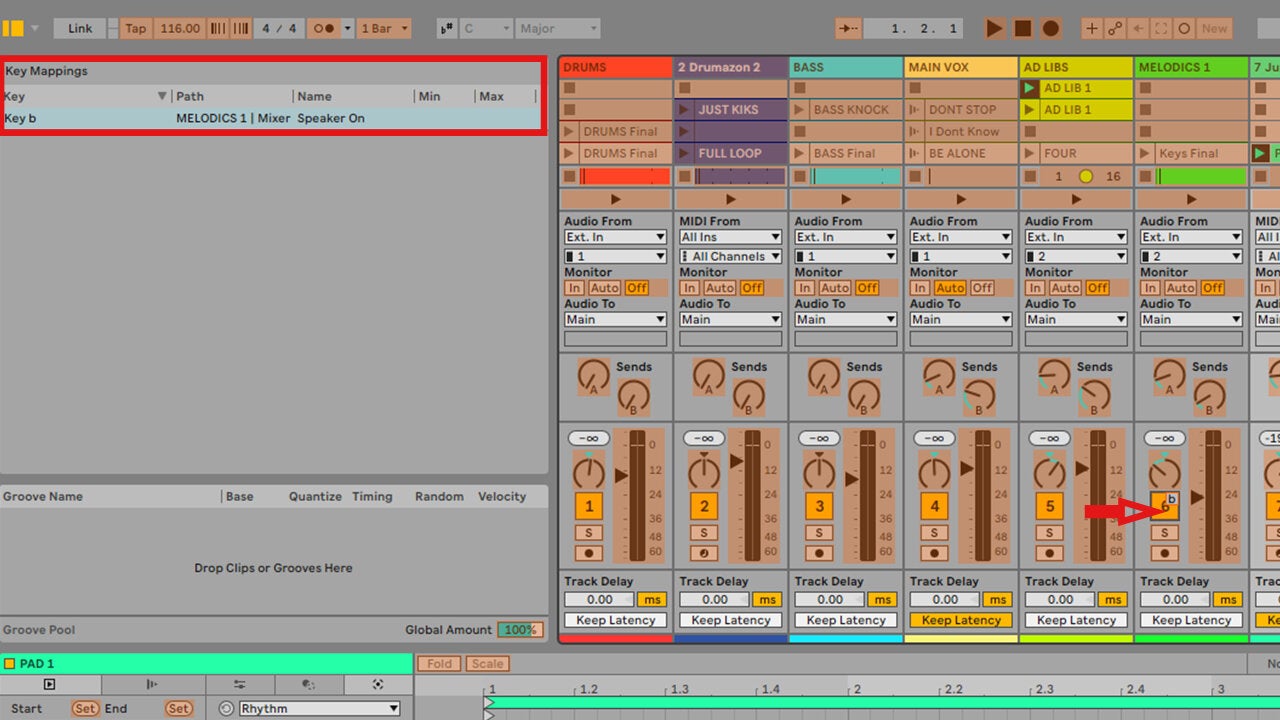Image resolution: width=1280 pixels, height=720 pixels.
Task: Launch the I Dont Know clip
Action: tap(915, 131)
